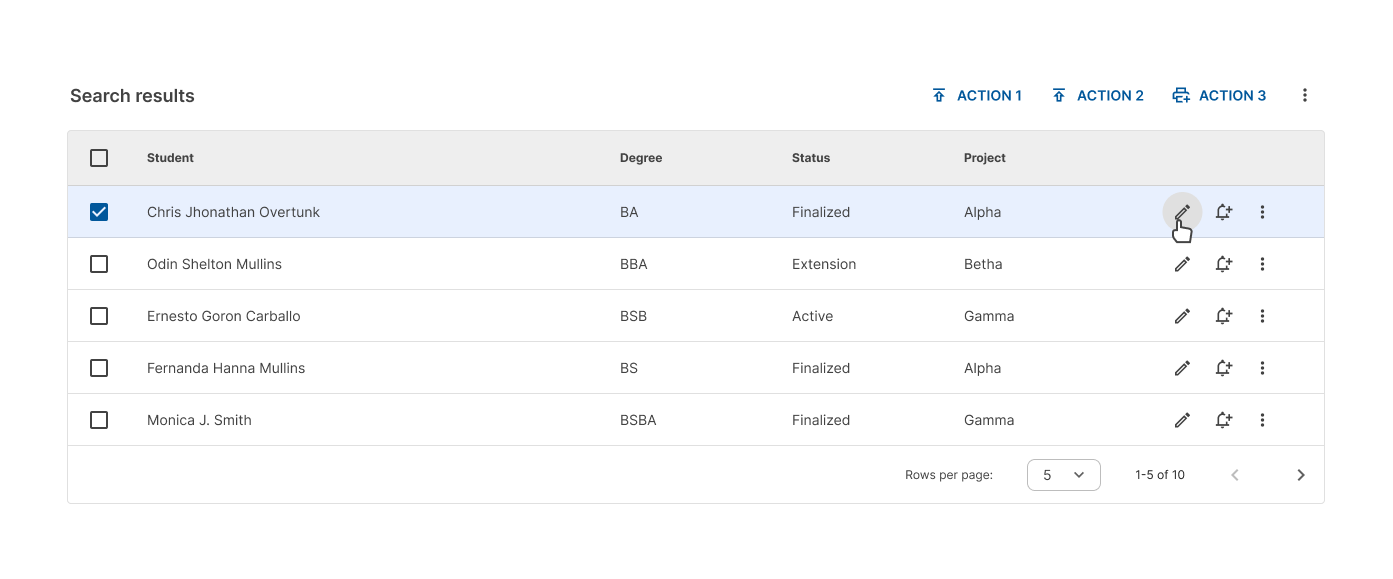Click edit pencil for Odin Shelton Mullins
1393x579 pixels.
click(1182, 264)
